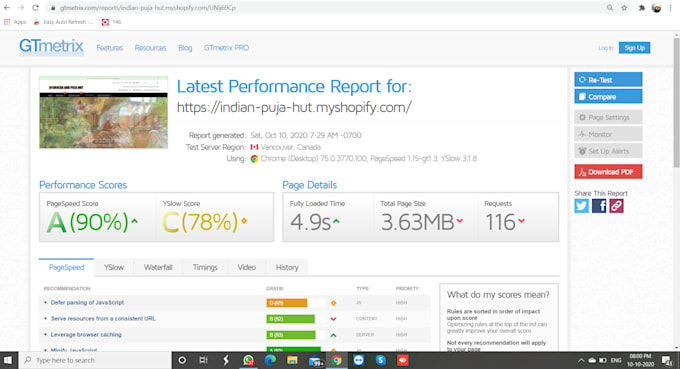680x369 pixels.
Task: Click the site screenshot thumbnail
Action: (103, 112)
